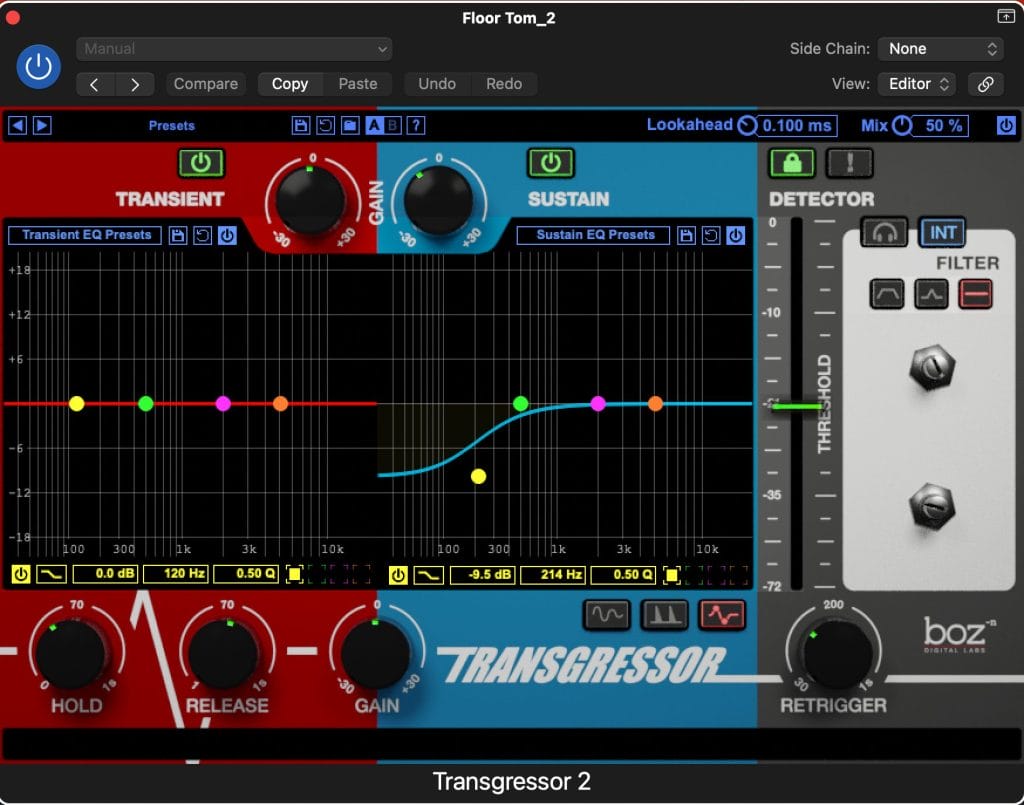Open the Transient EQ Presets menu
Screen dimensions: 1024x805
(x=86, y=235)
